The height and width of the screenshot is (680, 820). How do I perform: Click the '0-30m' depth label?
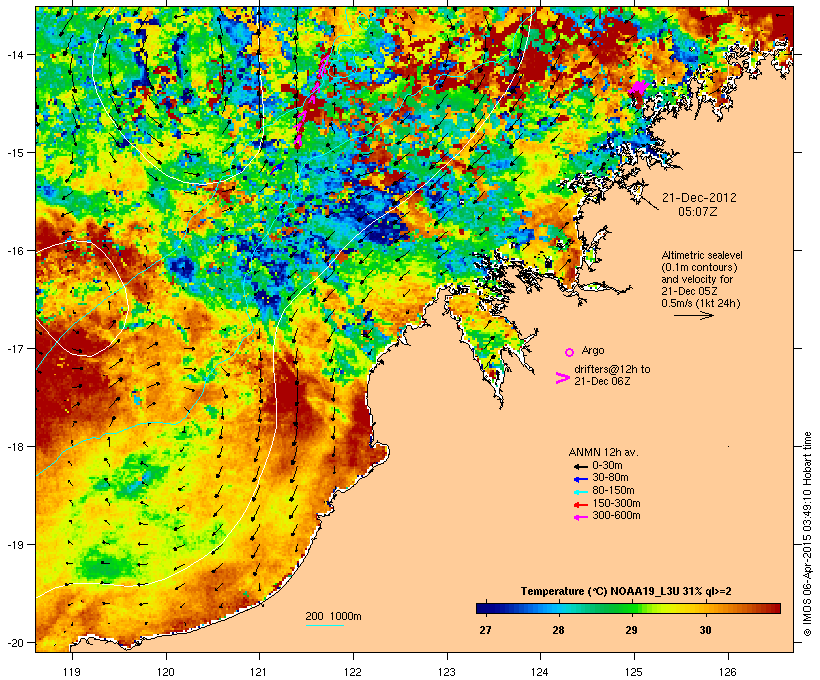pos(607,466)
